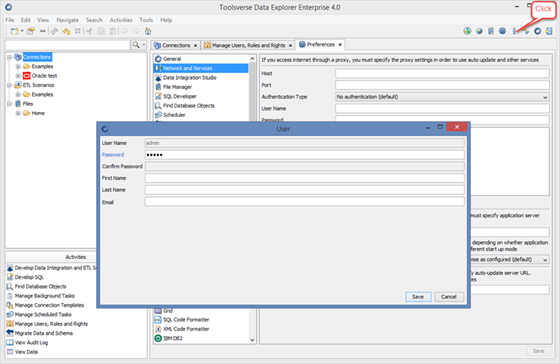The image size is (560, 364).
Task: Click Save in the User dialog
Action: click(x=418, y=297)
